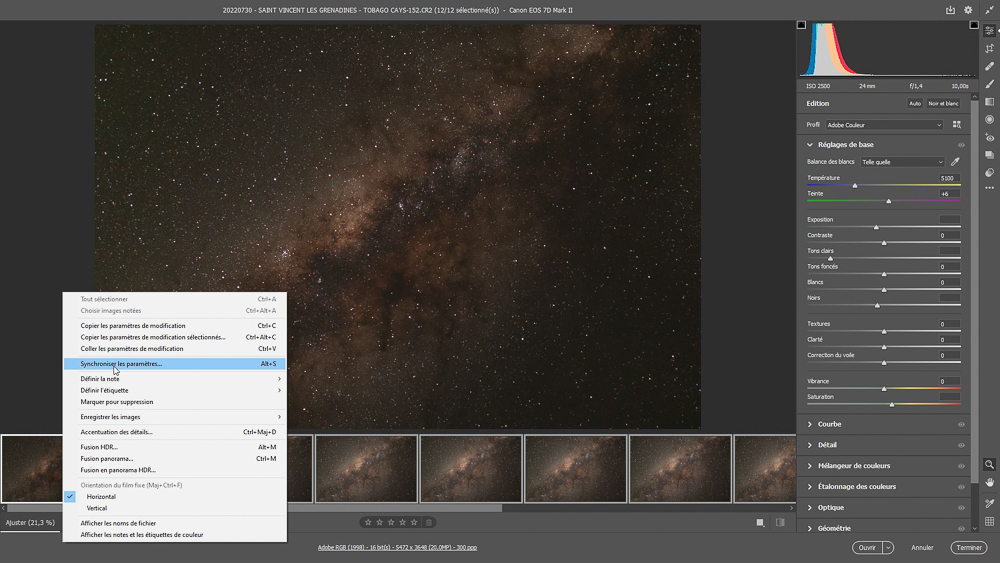Click the Température slider handle
Viewport: 1000px width, 563px height.
(x=855, y=186)
